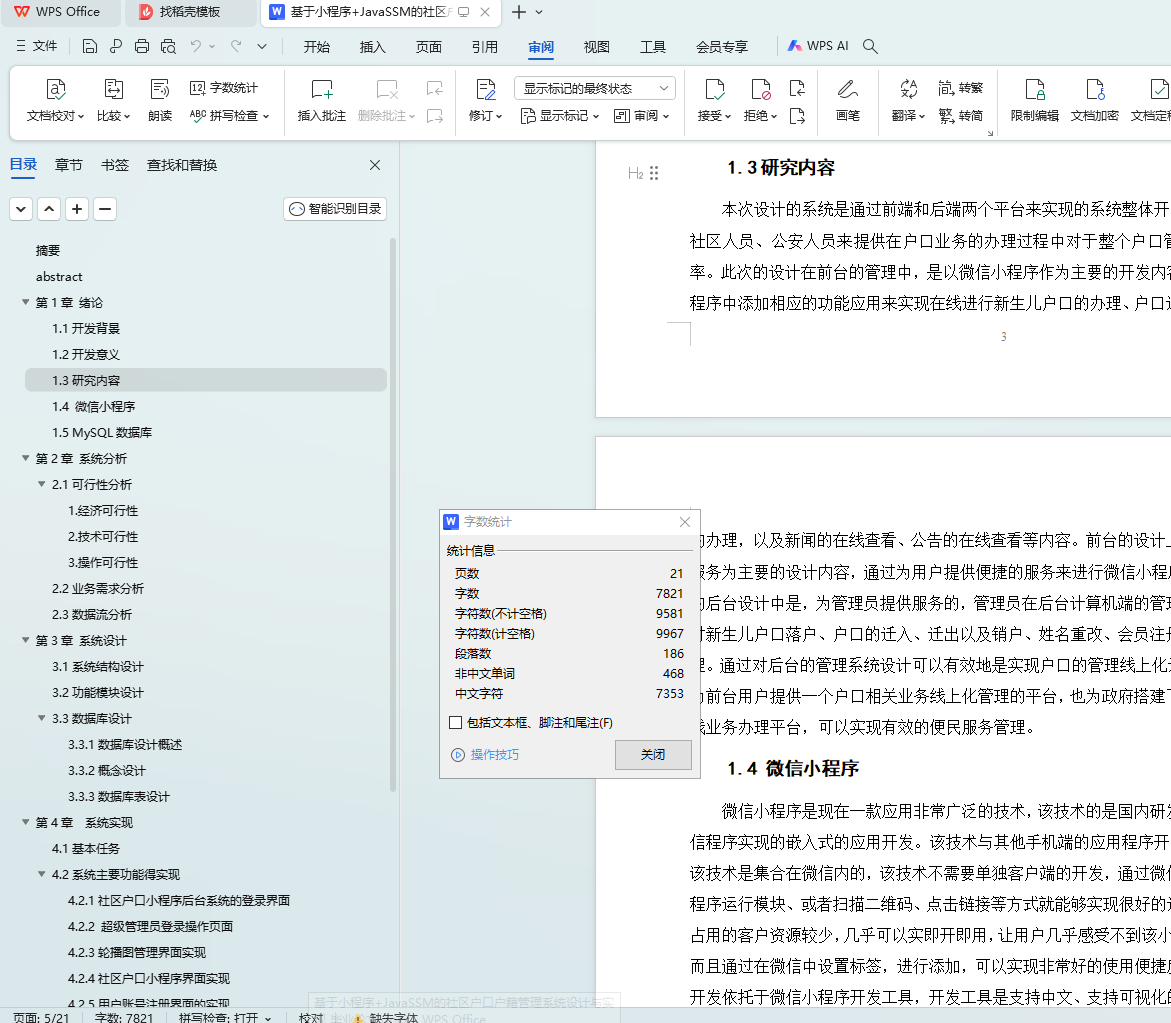Viewport: 1171px width, 1023px height.
Task: Collapse 2.1 可行性分析 tree node
Action: click(x=42, y=485)
